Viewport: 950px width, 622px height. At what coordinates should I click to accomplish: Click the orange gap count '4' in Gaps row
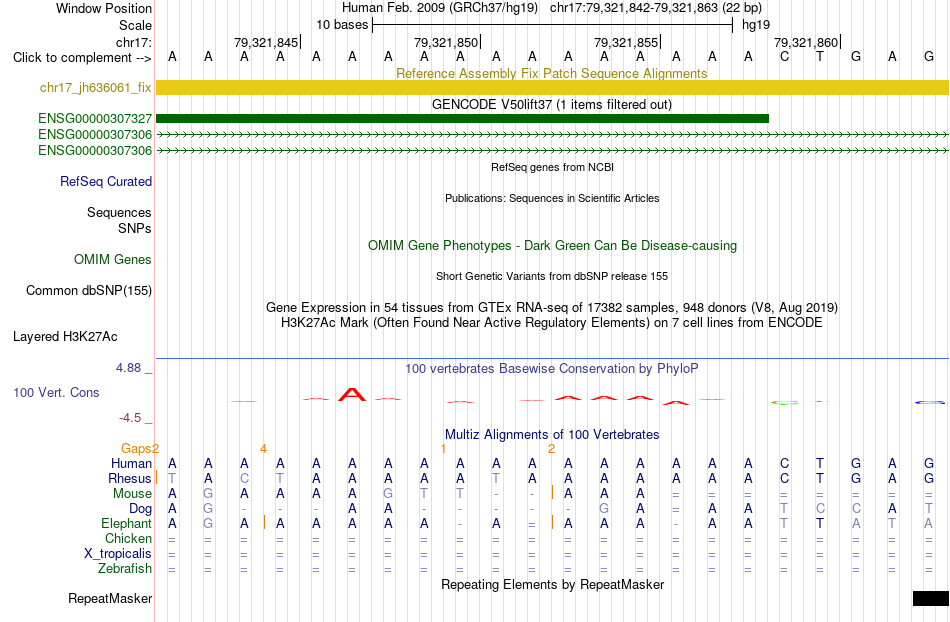(263, 448)
